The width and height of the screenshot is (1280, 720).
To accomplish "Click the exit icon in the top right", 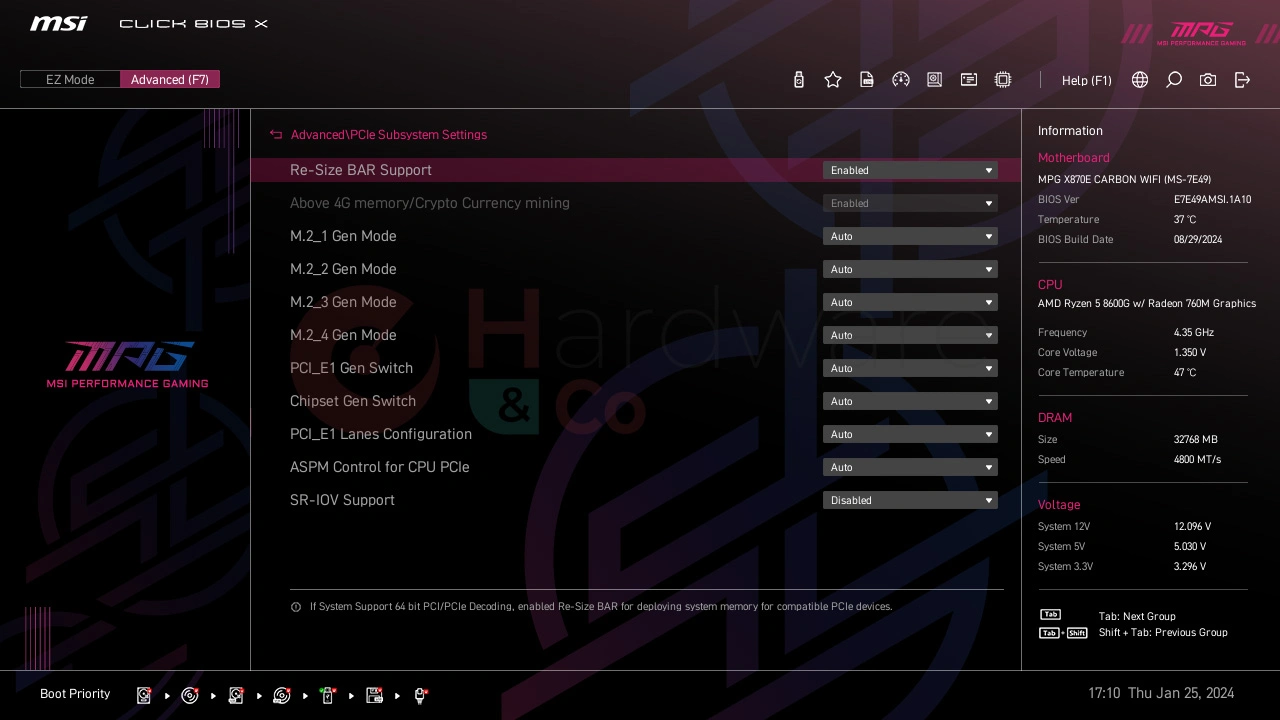I will (x=1242, y=80).
